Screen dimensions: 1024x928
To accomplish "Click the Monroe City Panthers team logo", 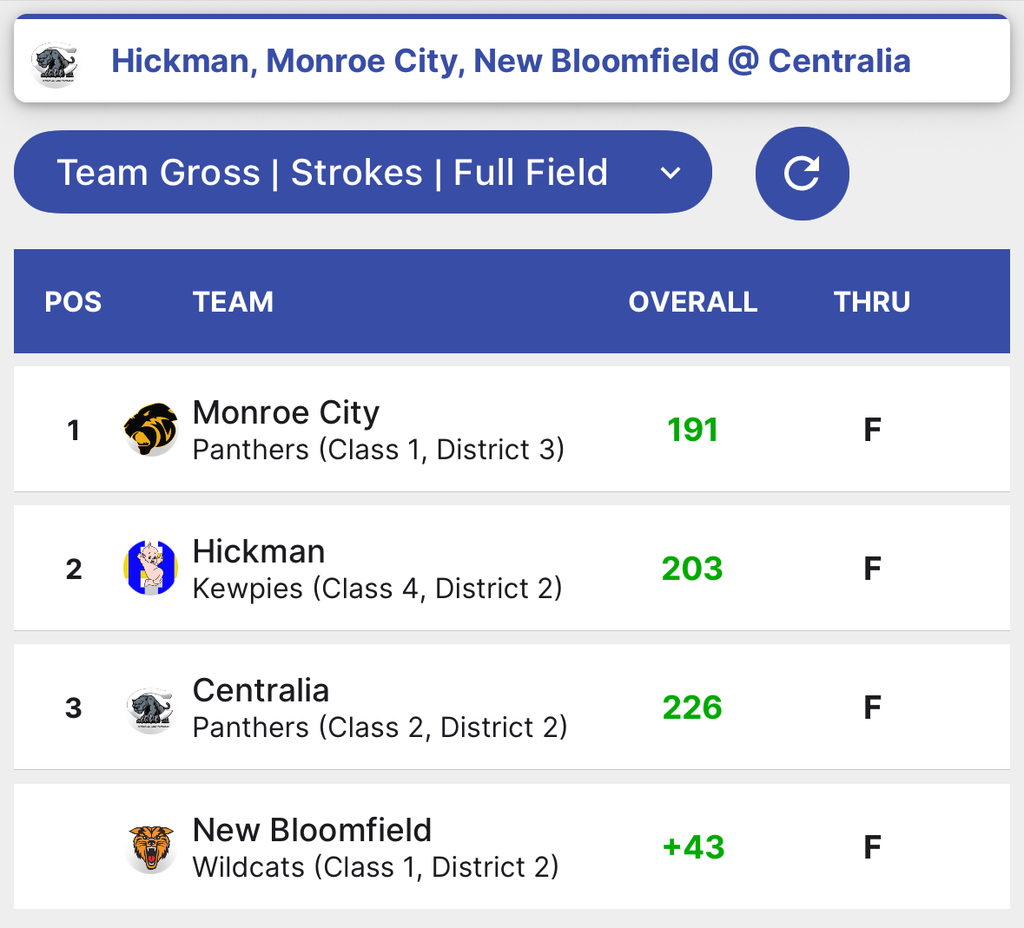I will [151, 430].
